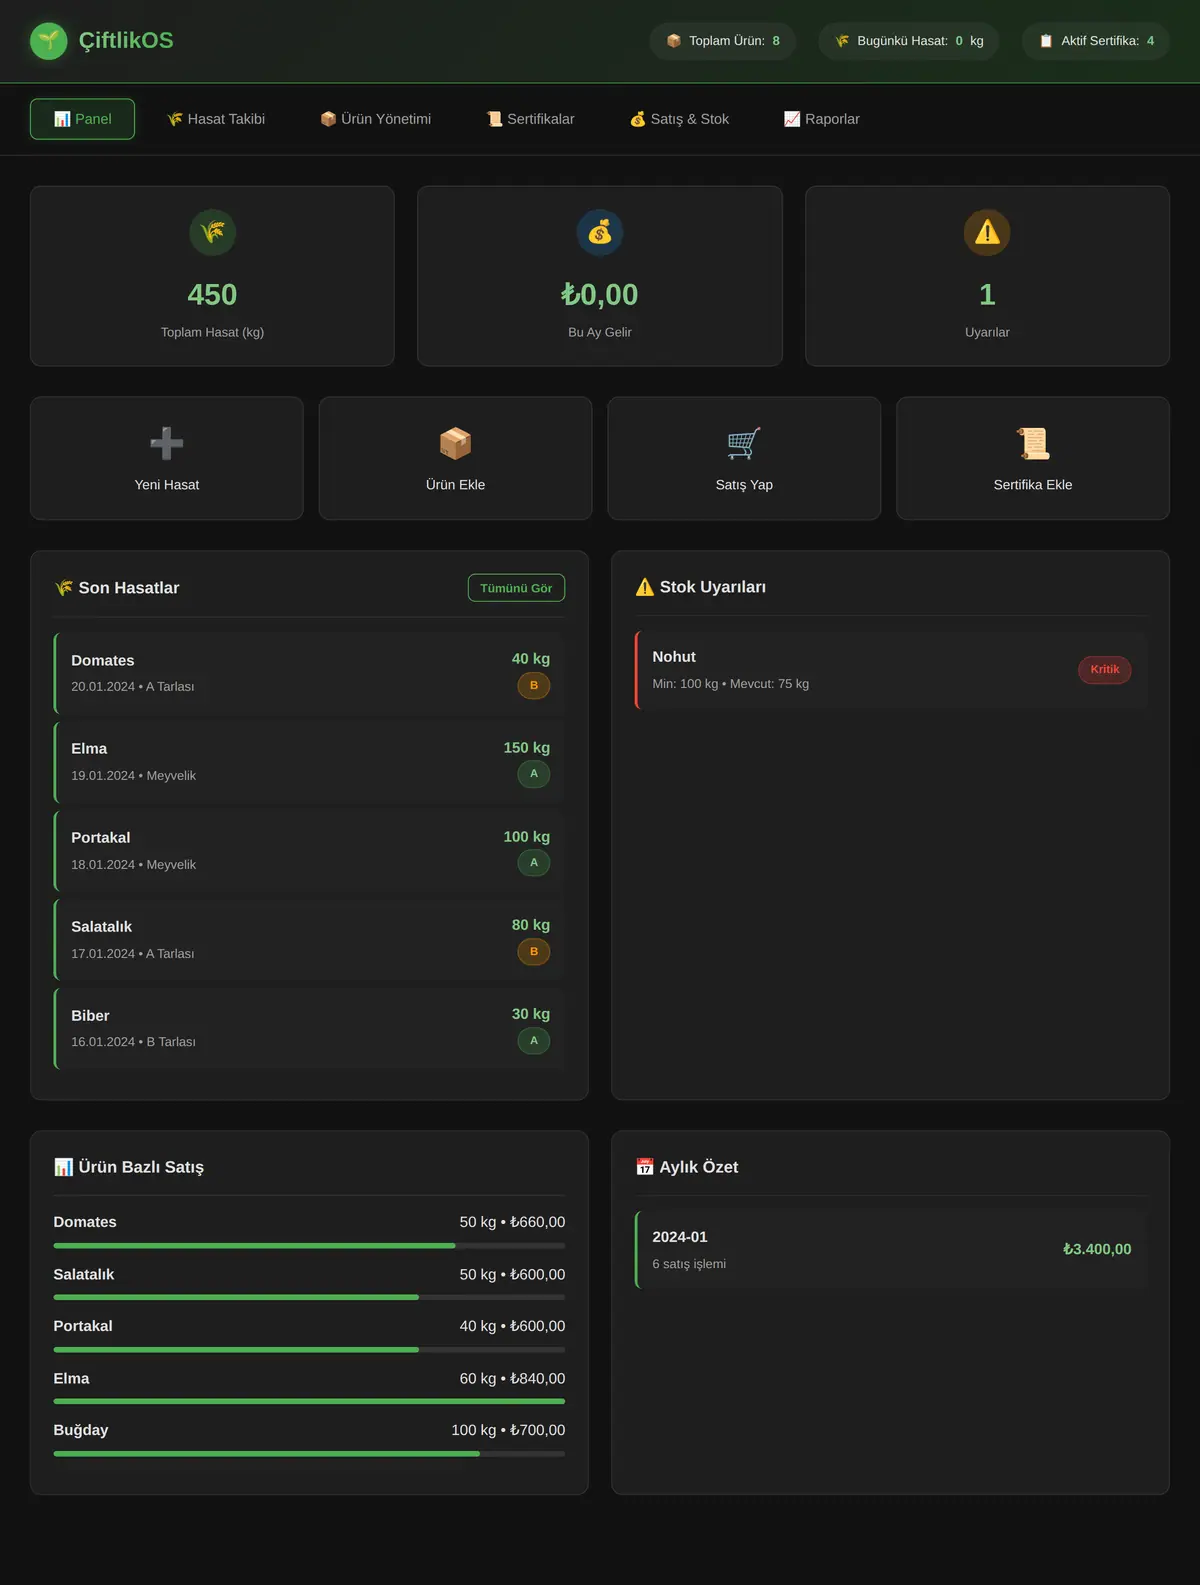The image size is (1200, 1585).
Task: Click the scroll icon in Sertifika Ekle card
Action: (1033, 443)
